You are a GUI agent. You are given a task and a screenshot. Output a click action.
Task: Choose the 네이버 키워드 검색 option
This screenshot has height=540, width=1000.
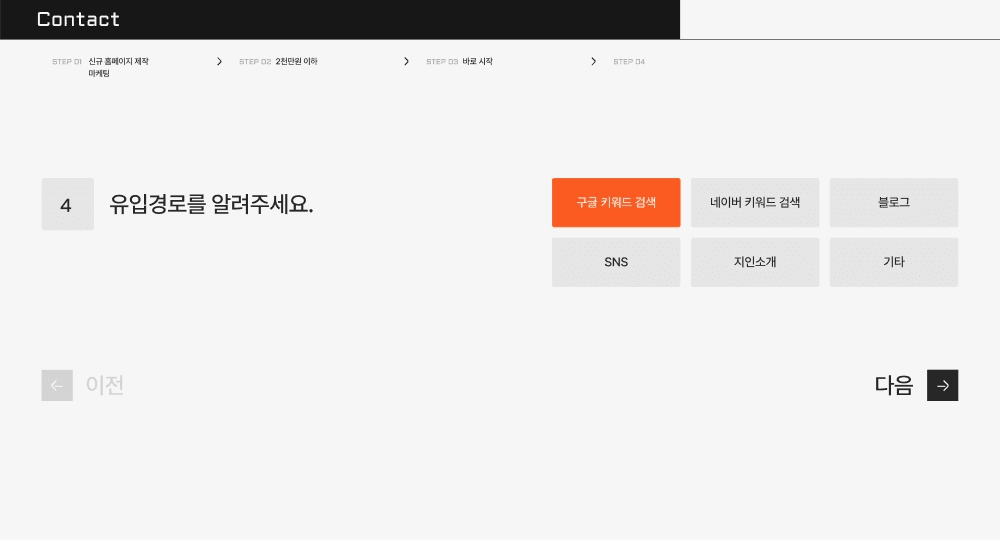tap(755, 203)
